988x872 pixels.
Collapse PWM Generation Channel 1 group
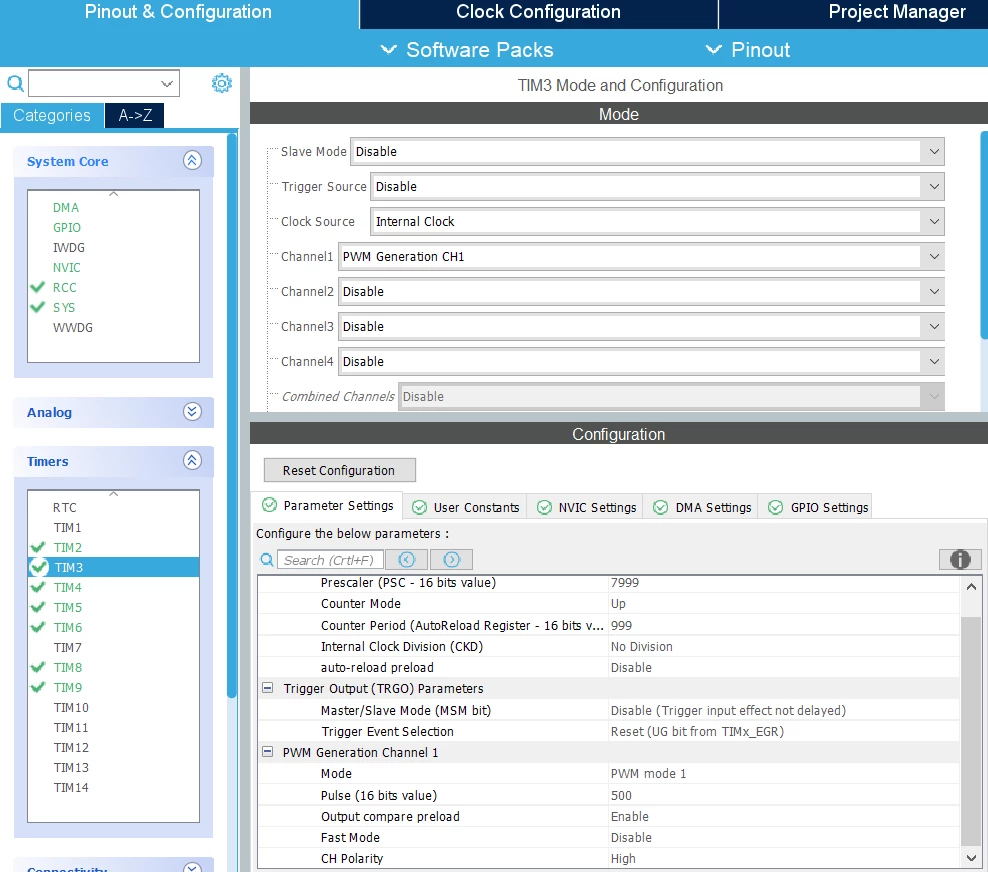pos(268,752)
